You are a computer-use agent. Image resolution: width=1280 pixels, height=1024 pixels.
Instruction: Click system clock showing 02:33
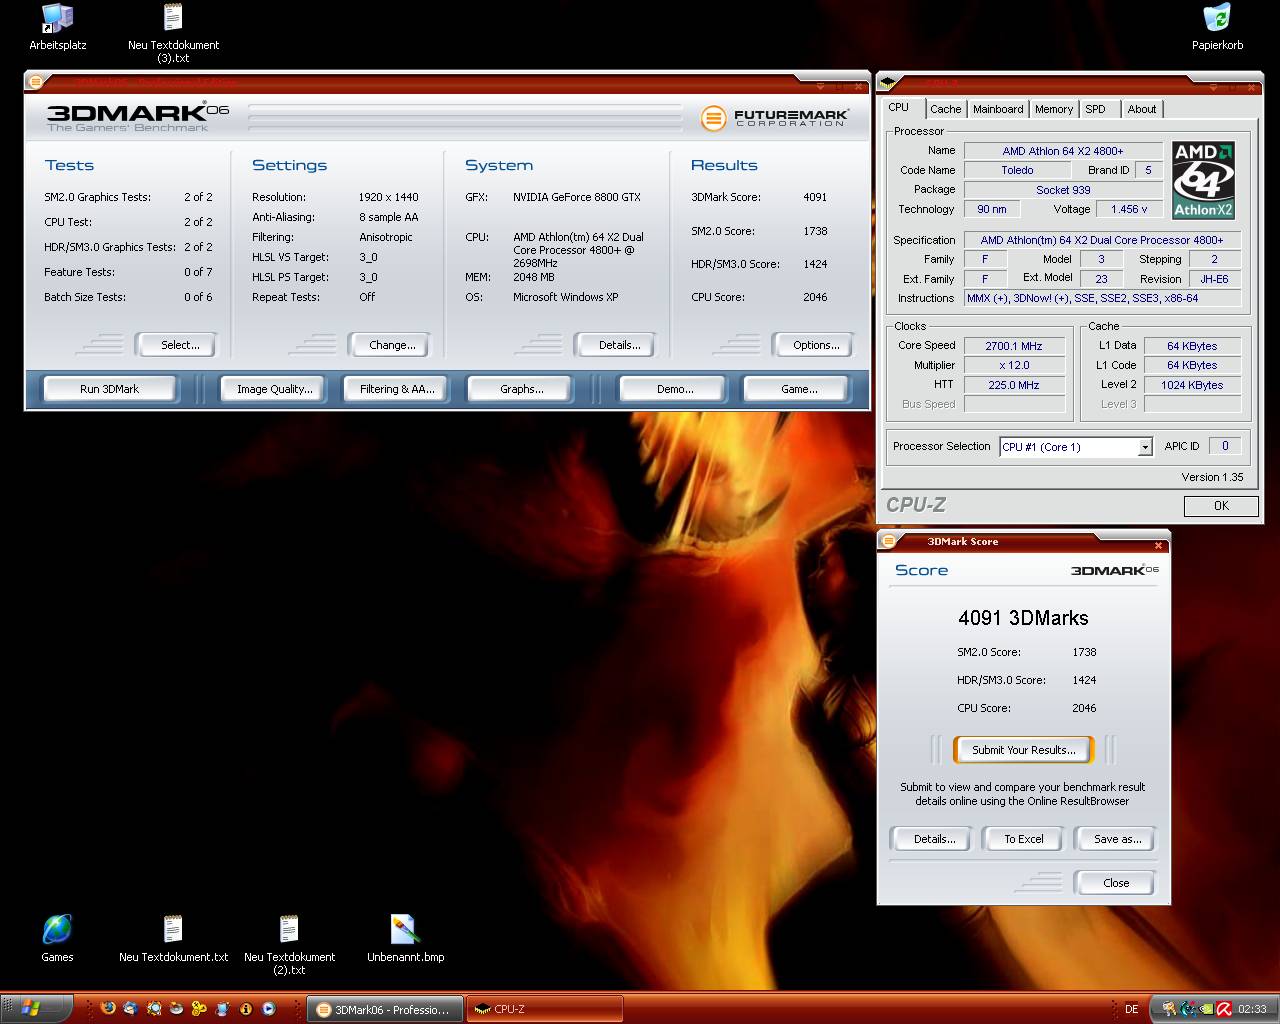click(x=1252, y=1009)
